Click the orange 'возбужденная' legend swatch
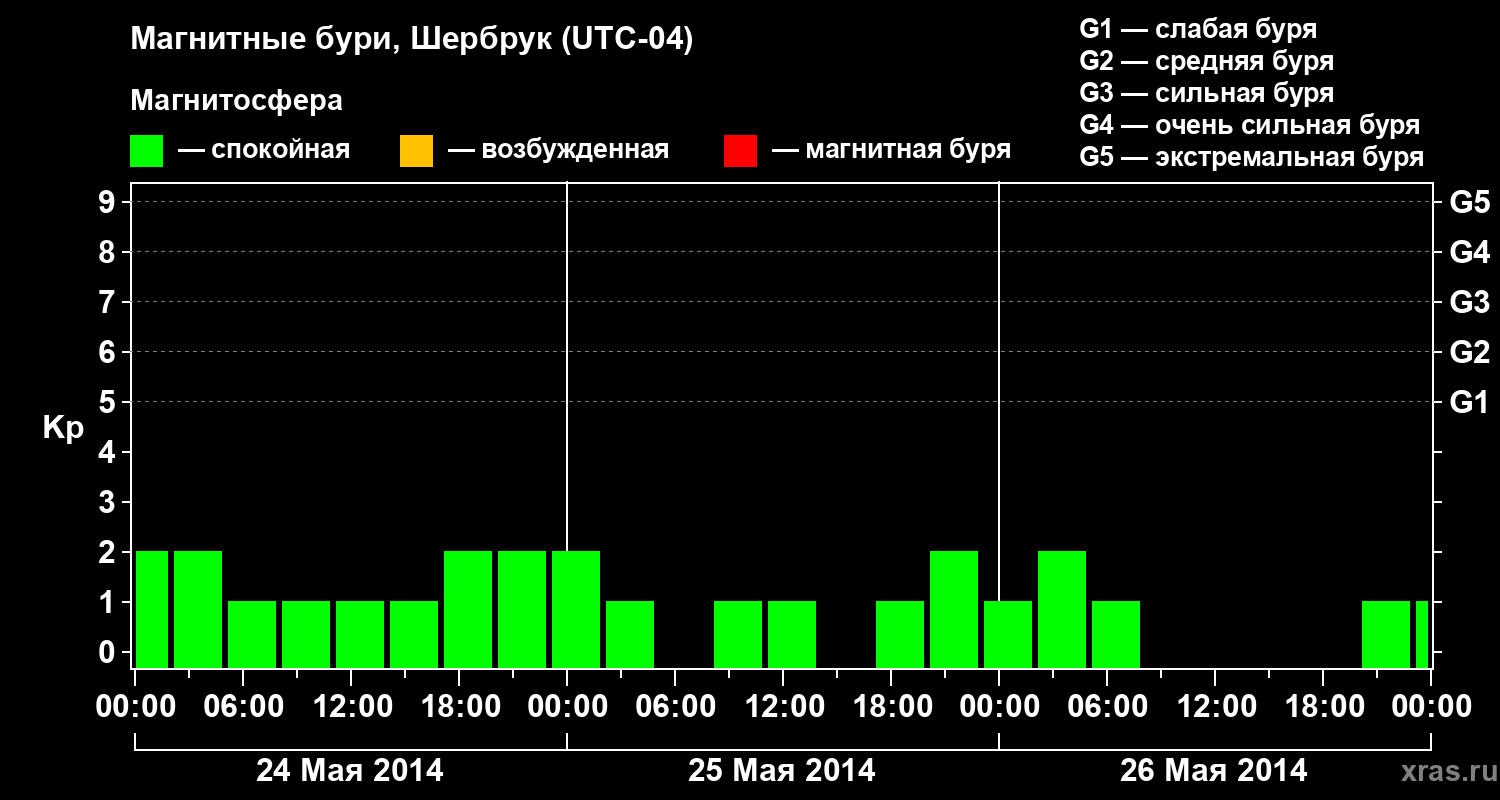The image size is (1500, 800). click(416, 150)
